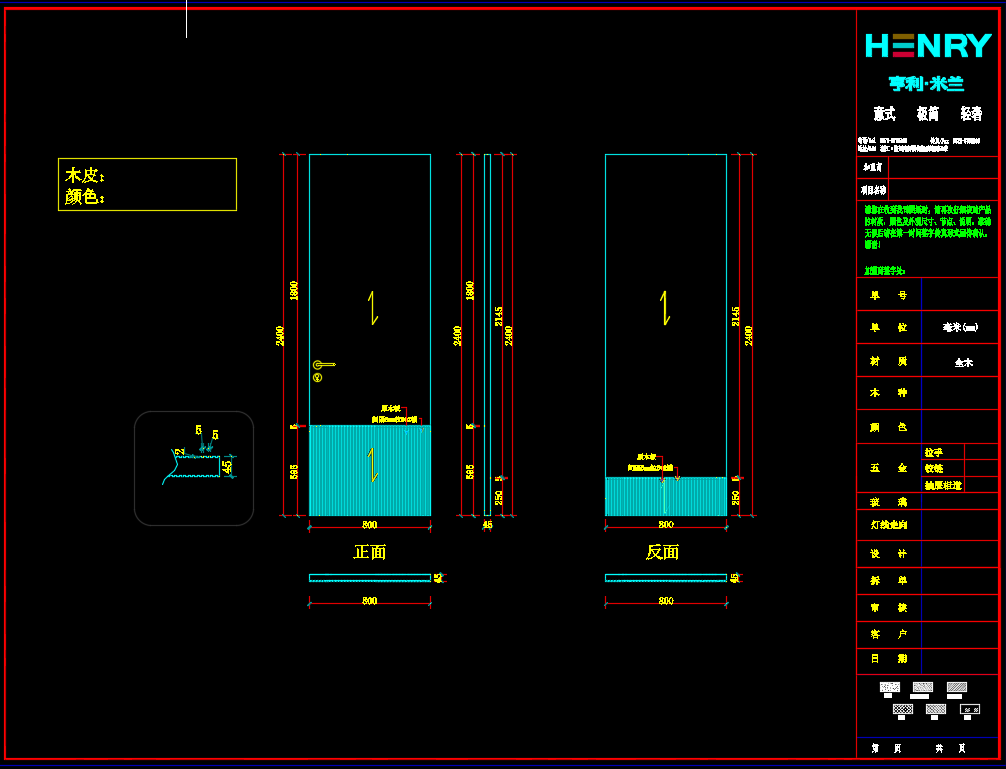Click the empty field next to 日期

point(959,659)
